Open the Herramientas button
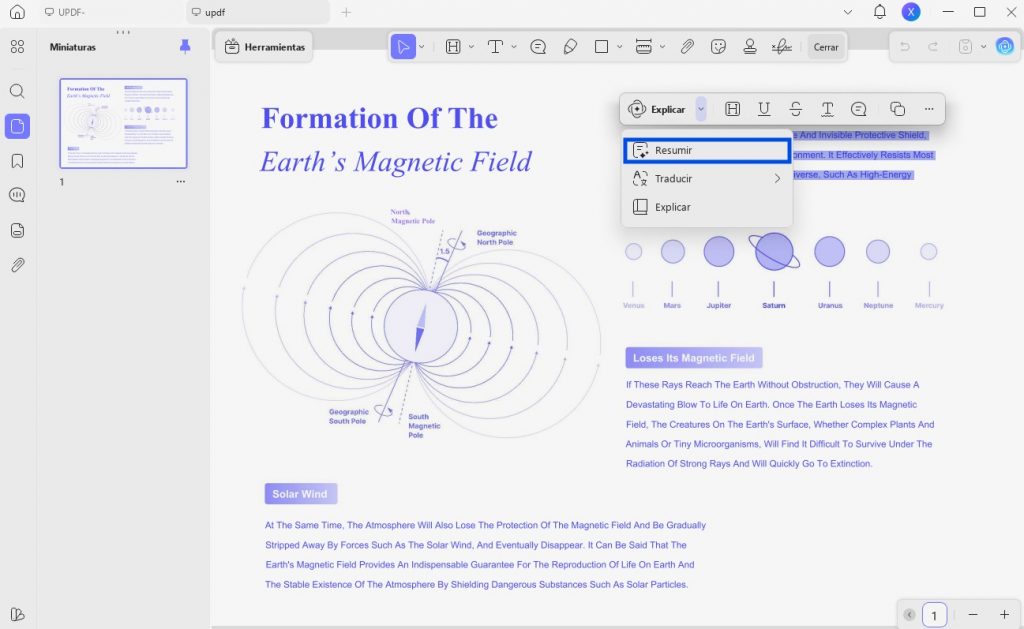1024x629 pixels. coord(264,47)
